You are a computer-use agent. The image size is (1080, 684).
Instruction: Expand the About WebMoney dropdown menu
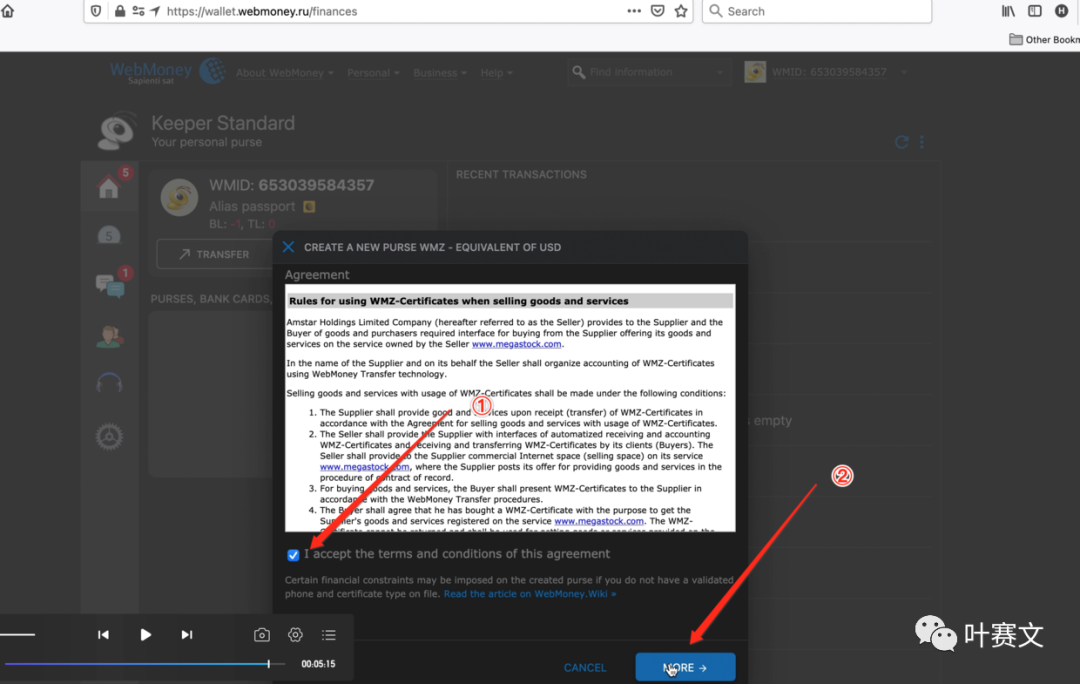(285, 73)
